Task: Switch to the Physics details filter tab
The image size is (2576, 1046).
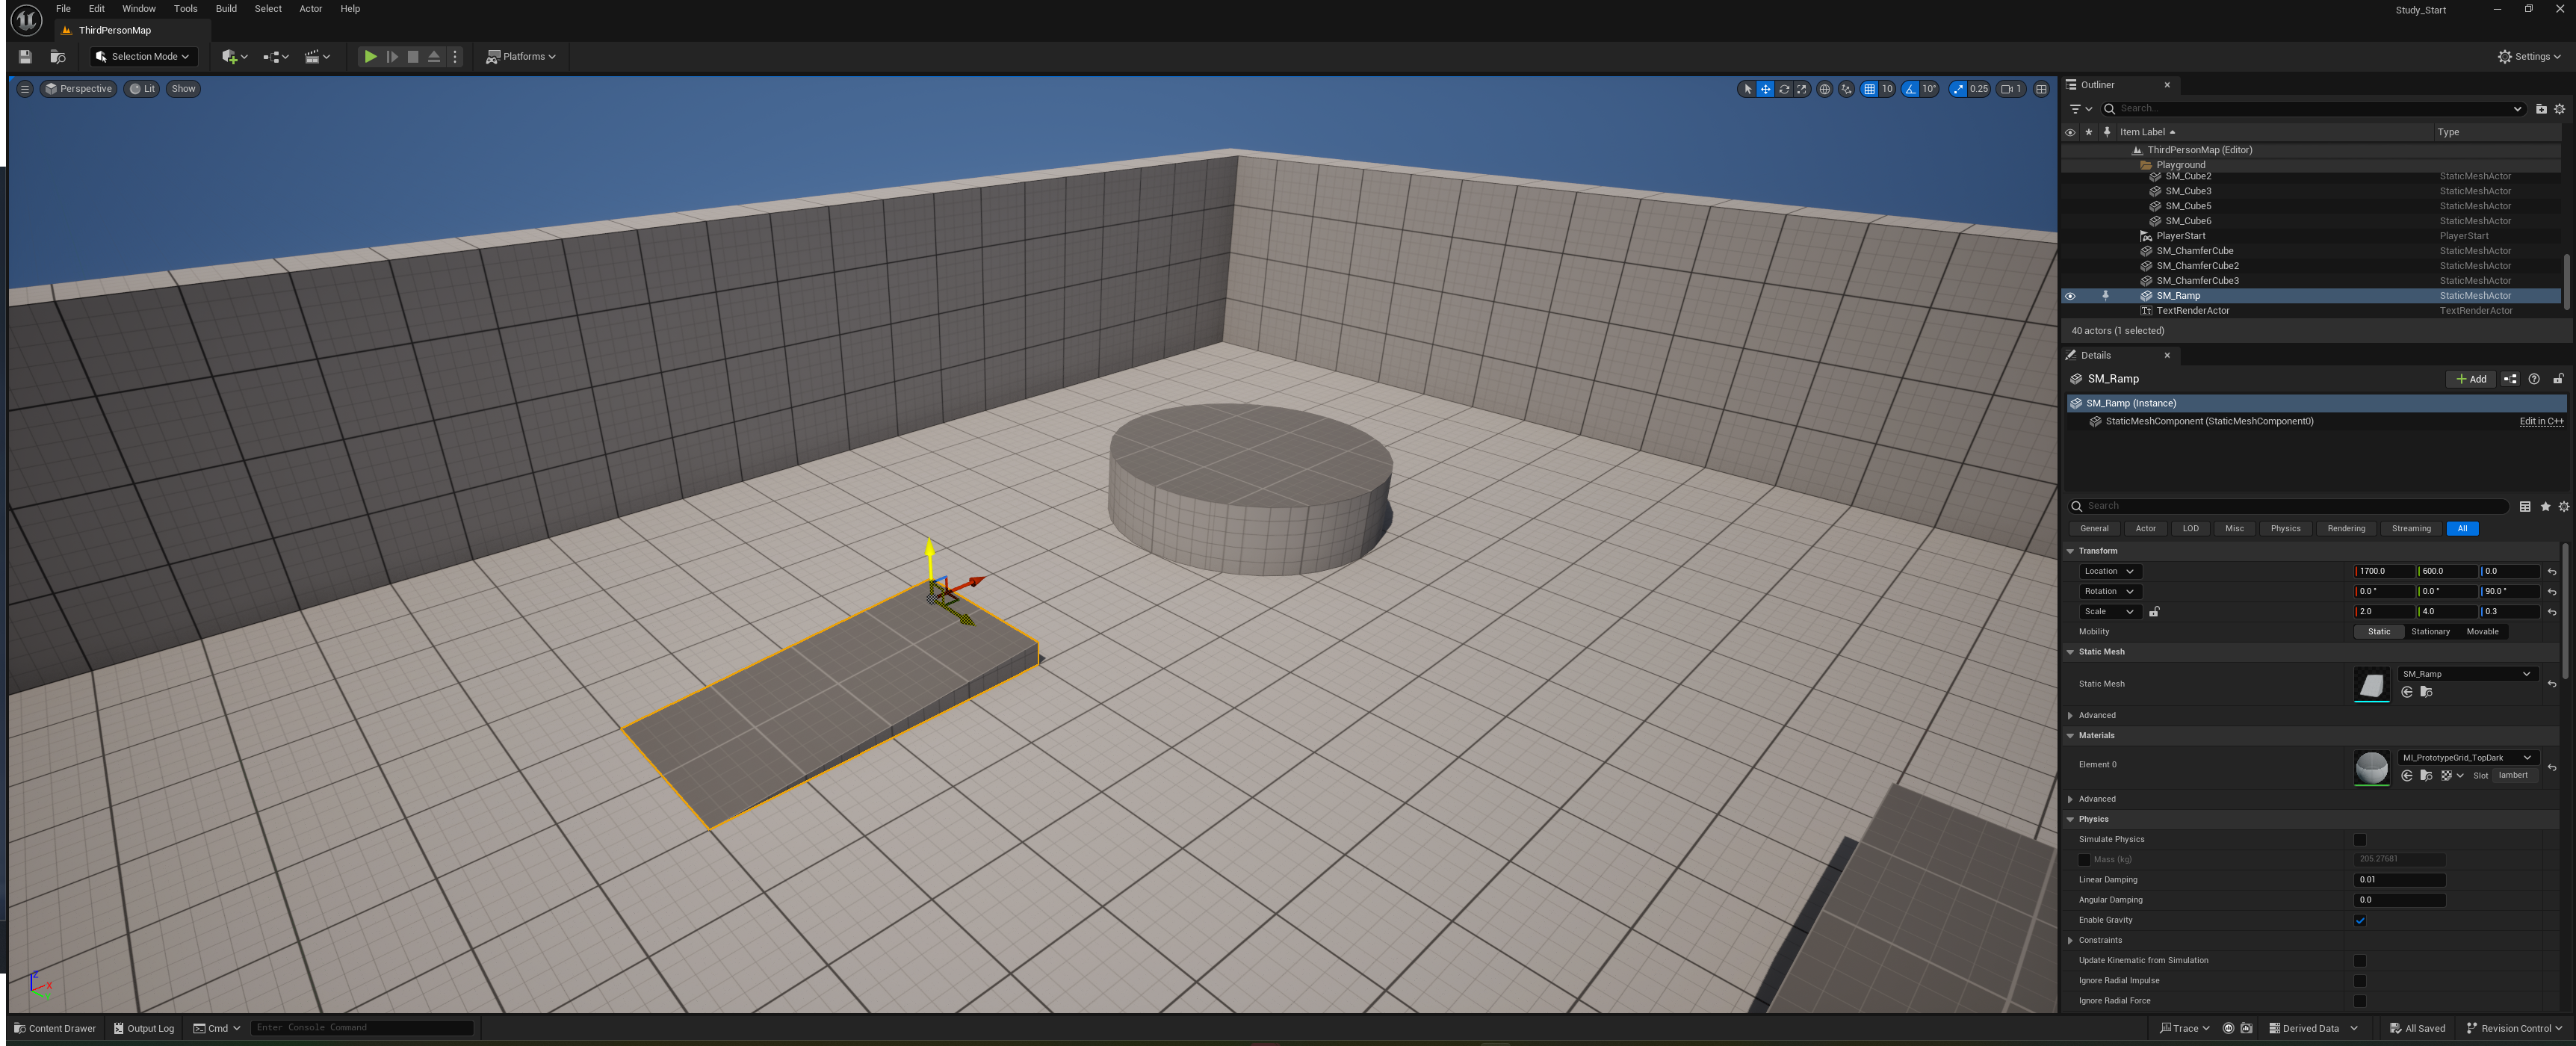Action: [x=2285, y=529]
